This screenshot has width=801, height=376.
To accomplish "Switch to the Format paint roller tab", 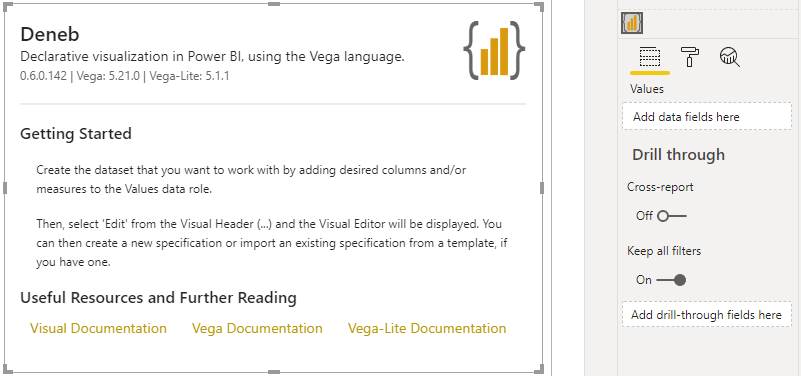I will coord(690,57).
